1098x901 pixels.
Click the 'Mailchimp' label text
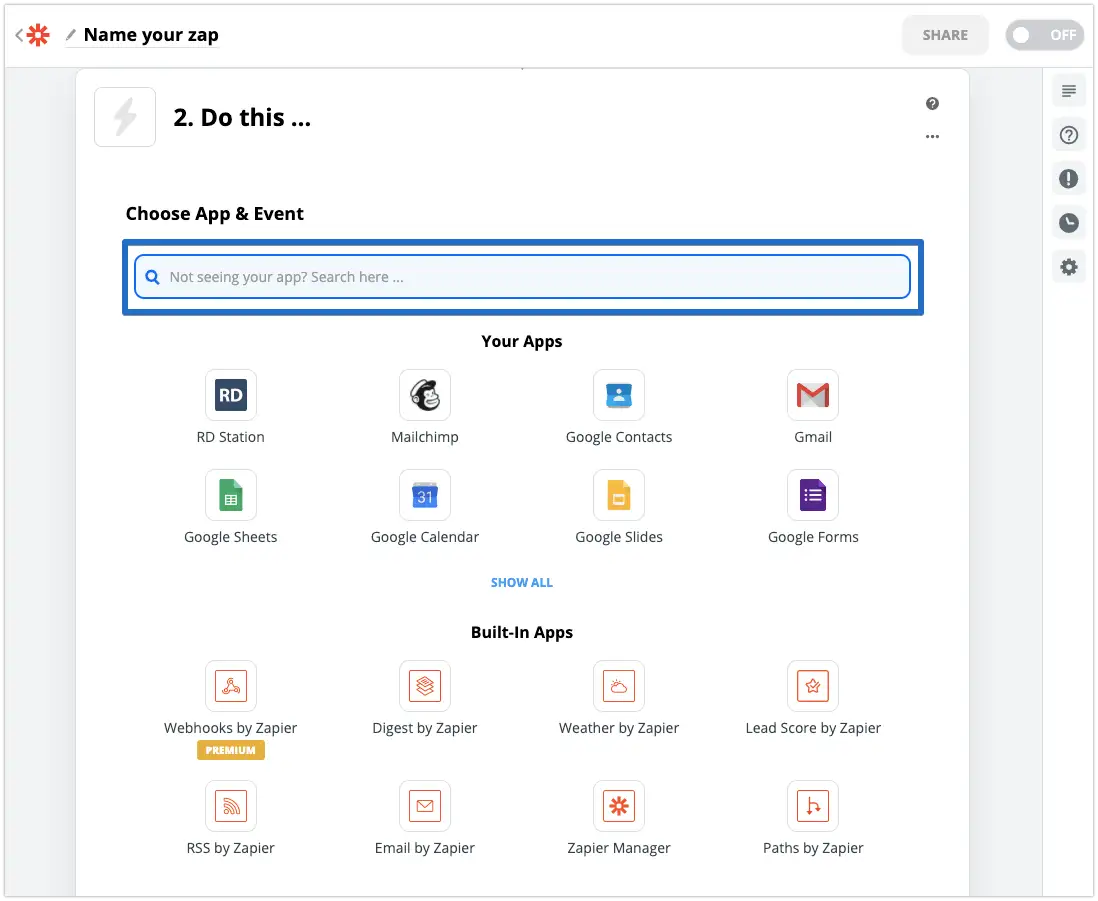[x=425, y=438]
